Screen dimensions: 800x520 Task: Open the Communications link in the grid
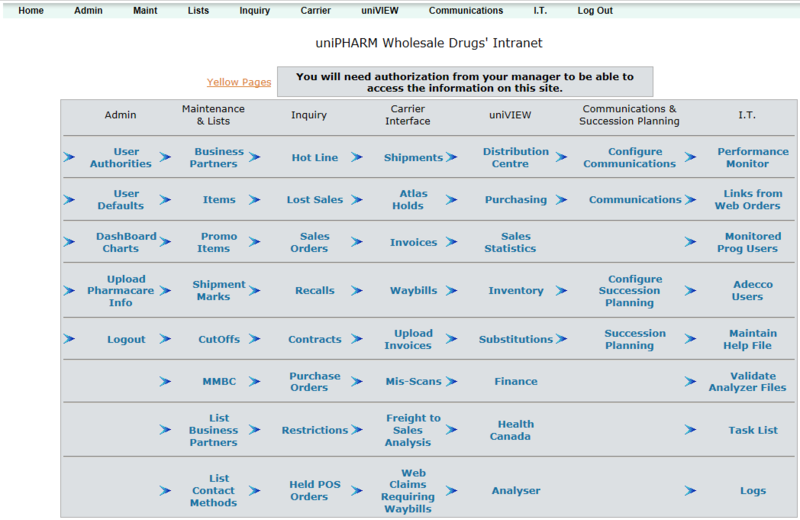[635, 200]
